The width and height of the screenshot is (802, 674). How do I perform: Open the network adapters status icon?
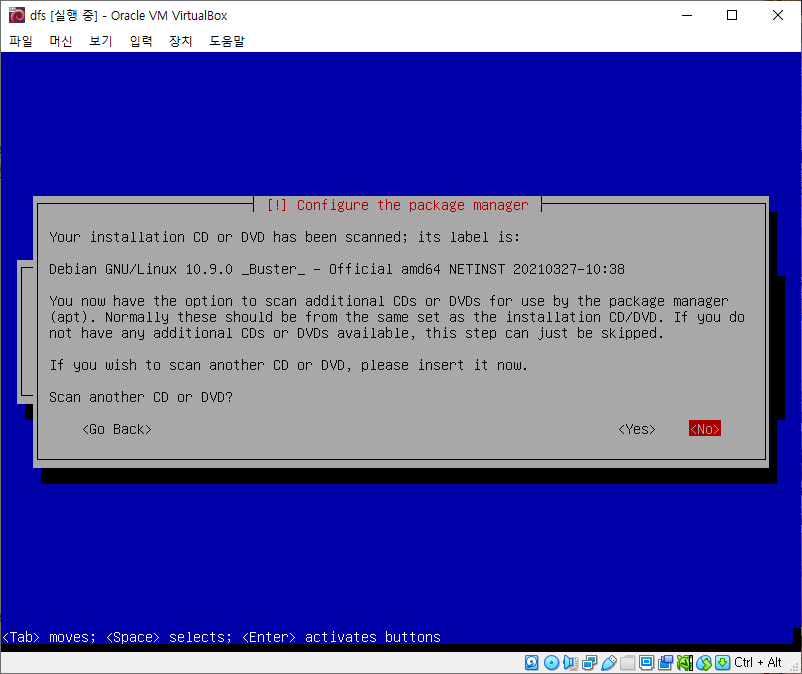coord(589,663)
